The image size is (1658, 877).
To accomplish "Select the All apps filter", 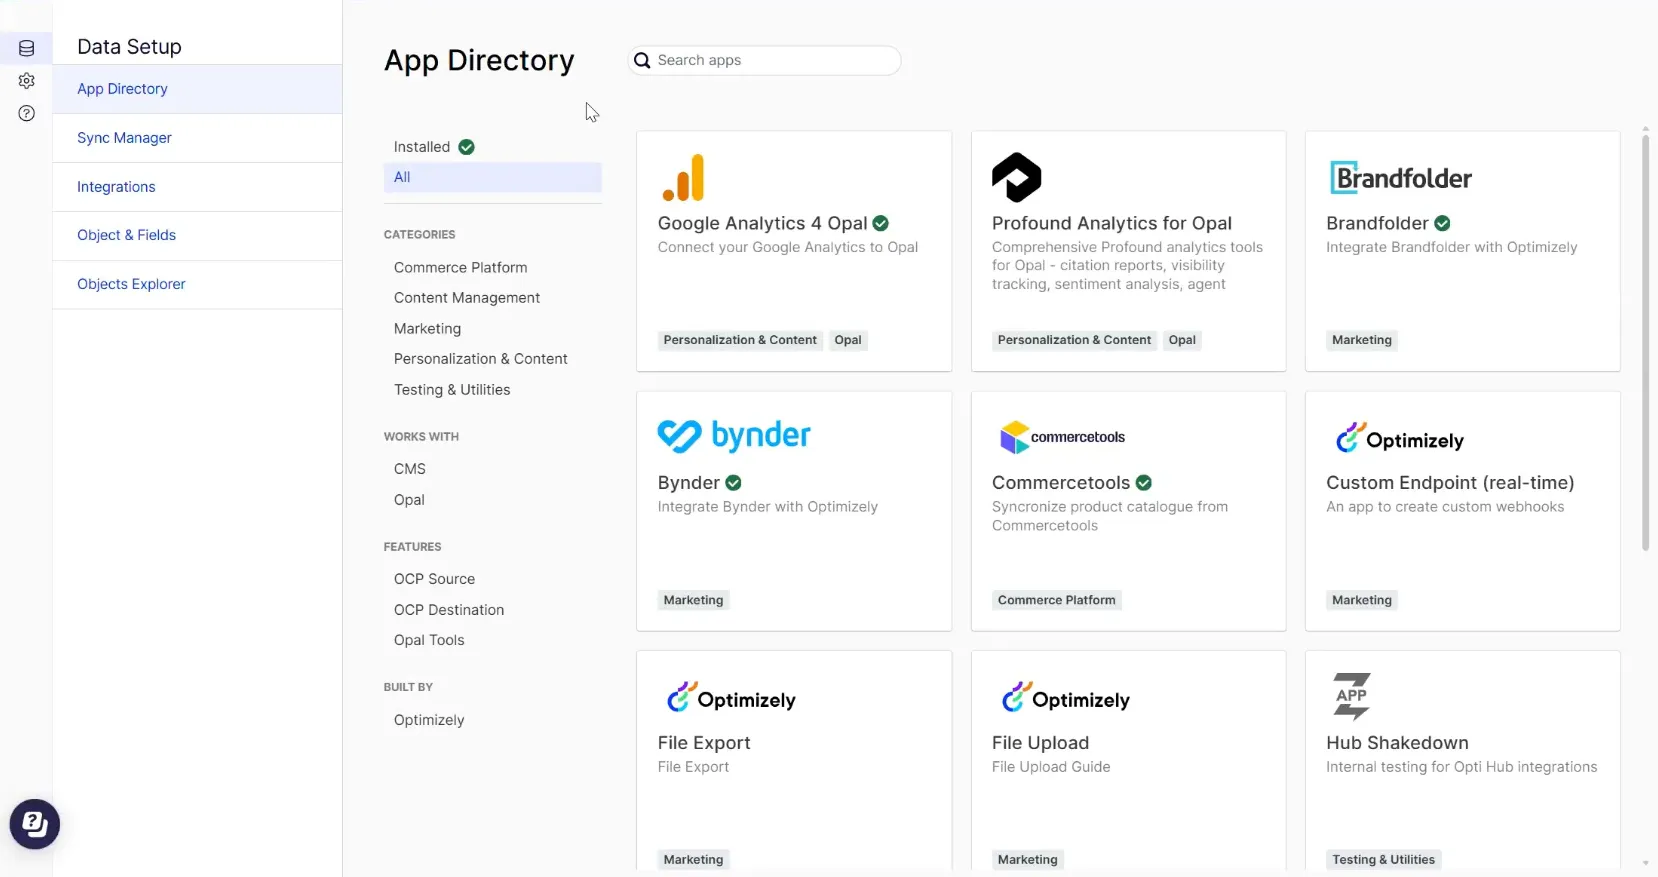I will (x=493, y=177).
